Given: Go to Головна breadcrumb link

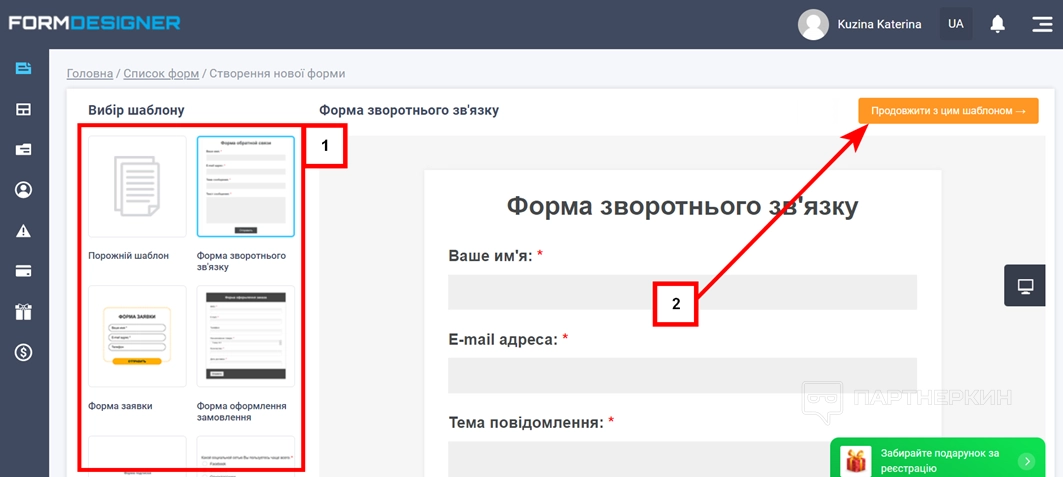Looking at the screenshot, I should point(89,73).
